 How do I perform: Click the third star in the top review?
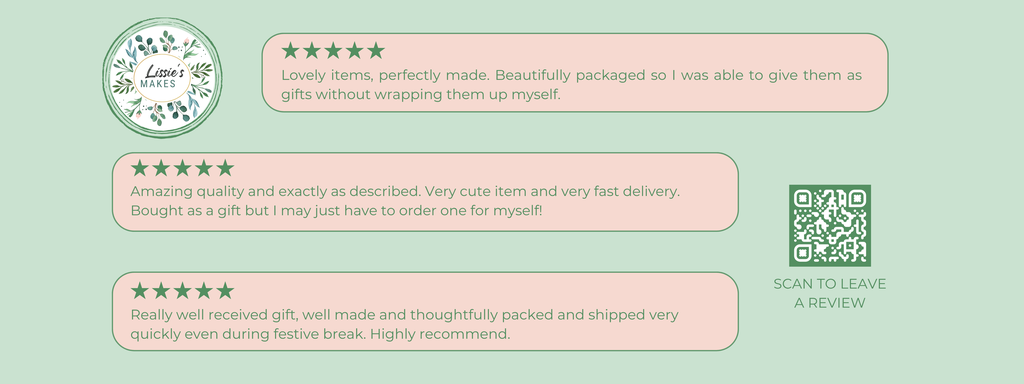333,51
